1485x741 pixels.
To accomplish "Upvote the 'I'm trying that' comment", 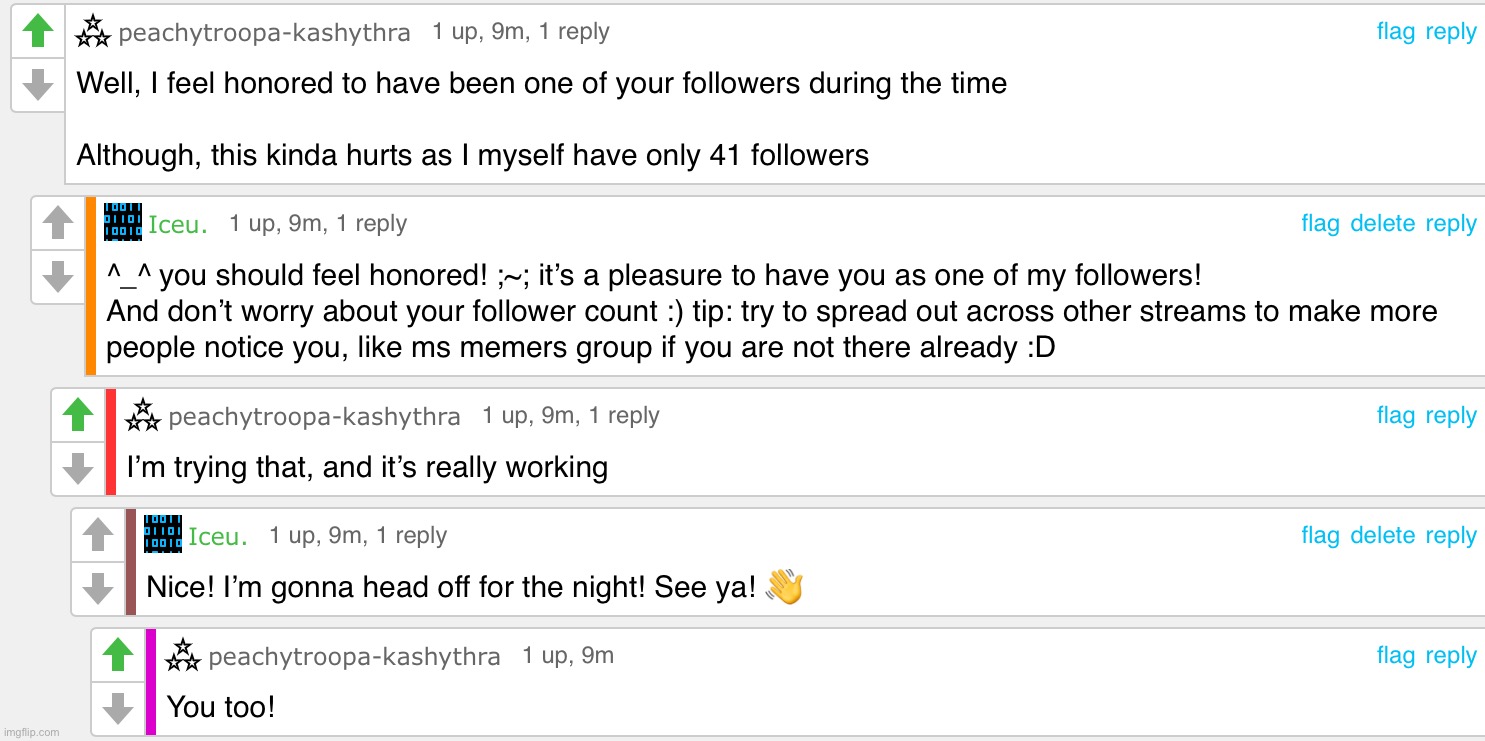I will click(x=78, y=415).
